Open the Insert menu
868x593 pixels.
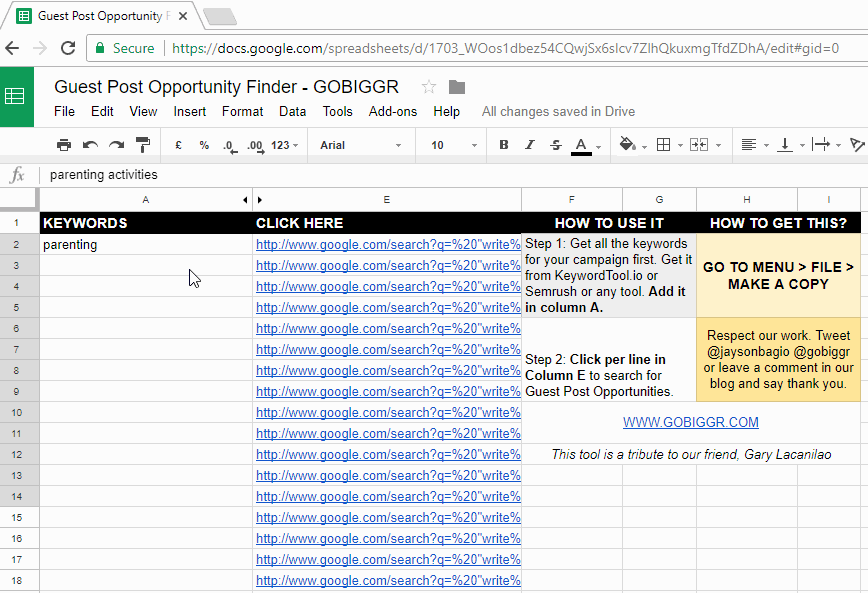[x=189, y=111]
